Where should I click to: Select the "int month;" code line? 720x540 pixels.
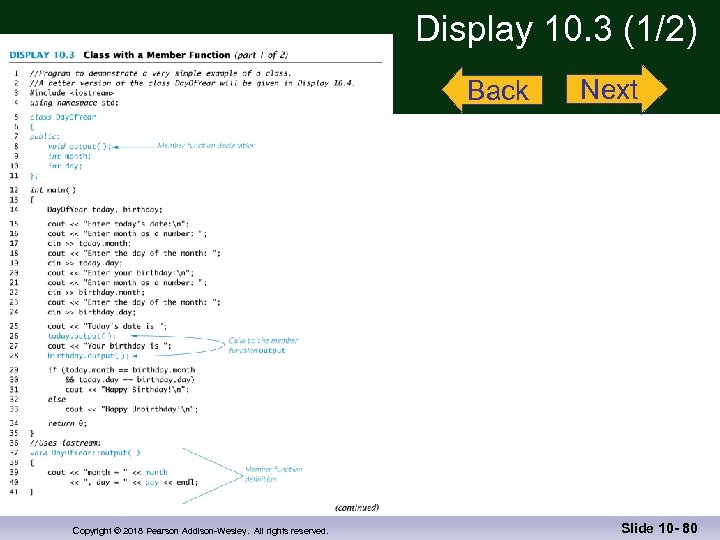(x=69, y=156)
